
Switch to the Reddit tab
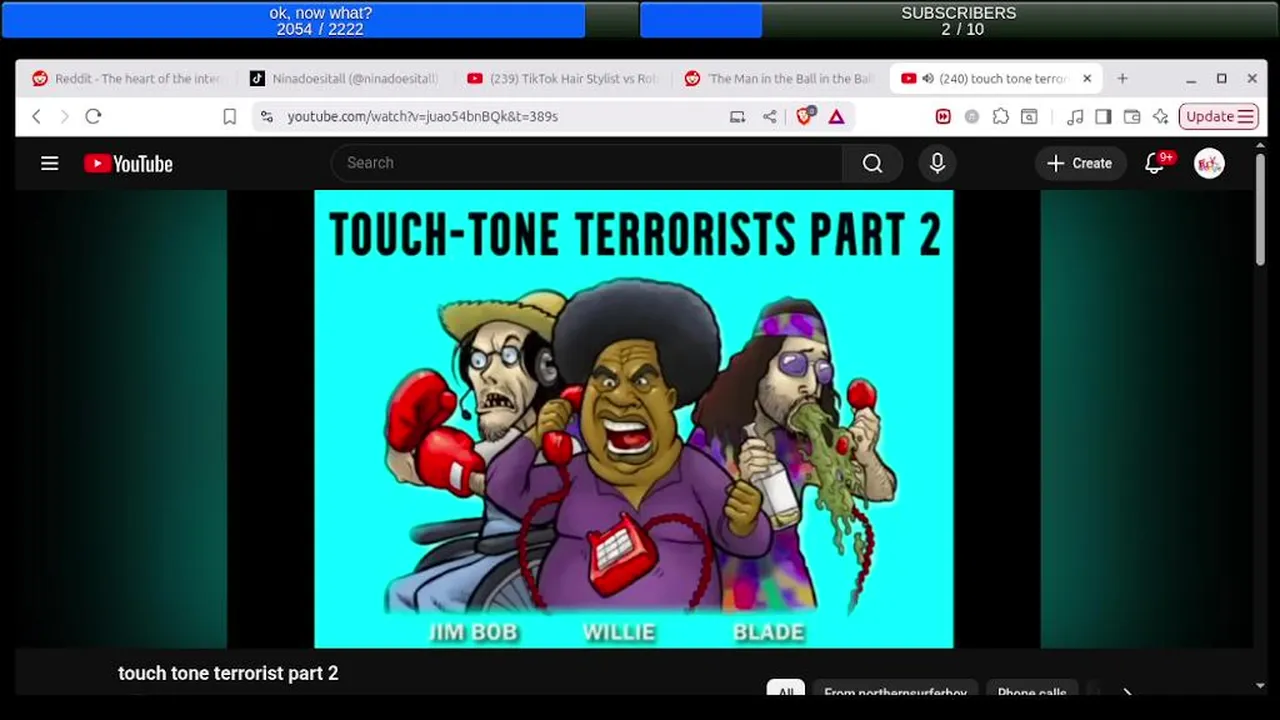pos(126,79)
